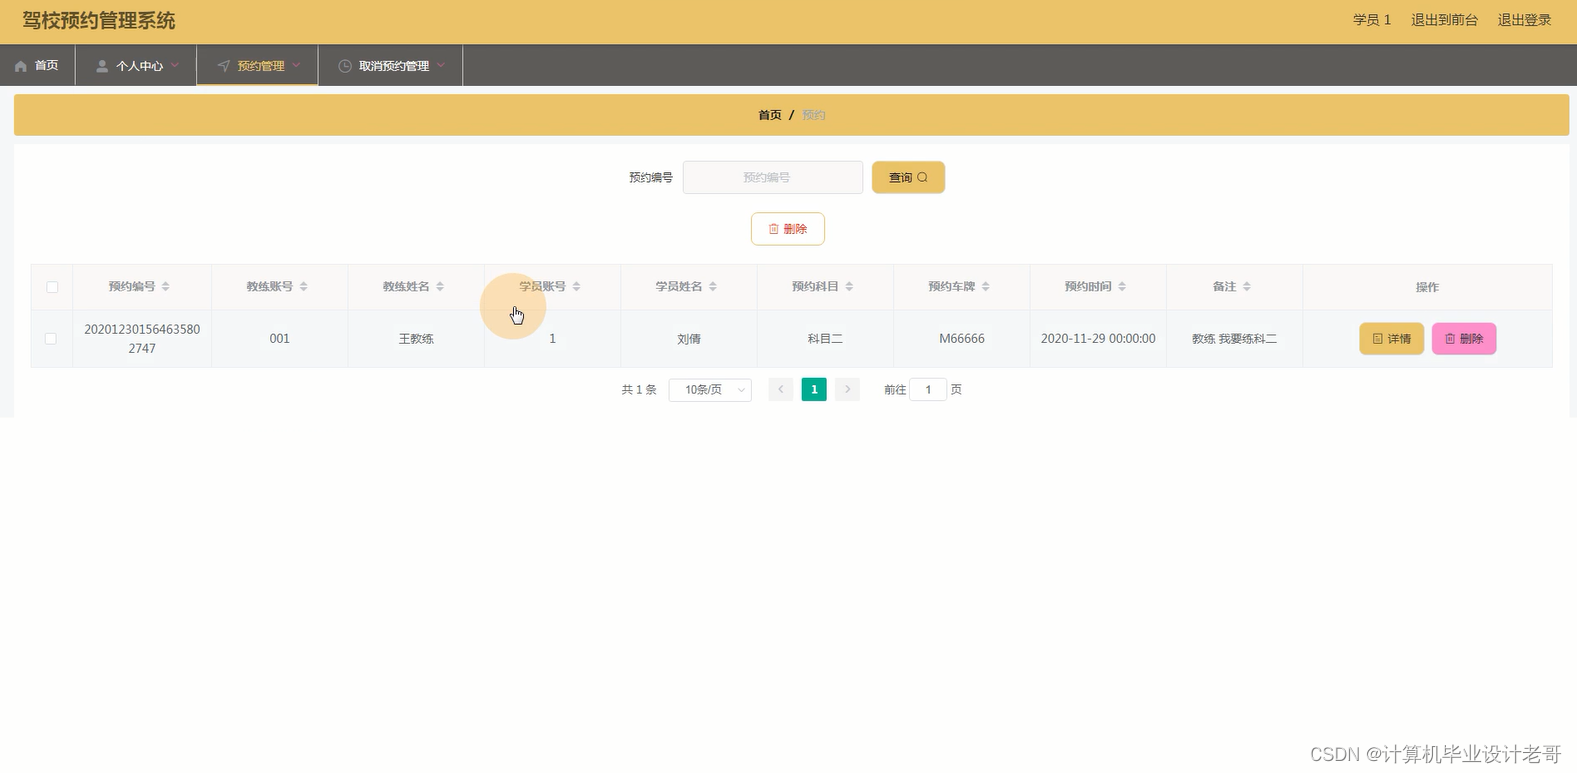Click 退出到前台 link

point(1444,20)
